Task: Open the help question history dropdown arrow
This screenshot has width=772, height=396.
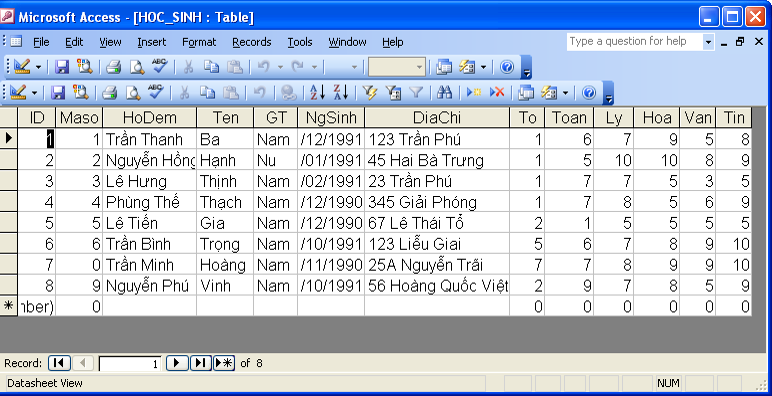Action: tap(708, 42)
